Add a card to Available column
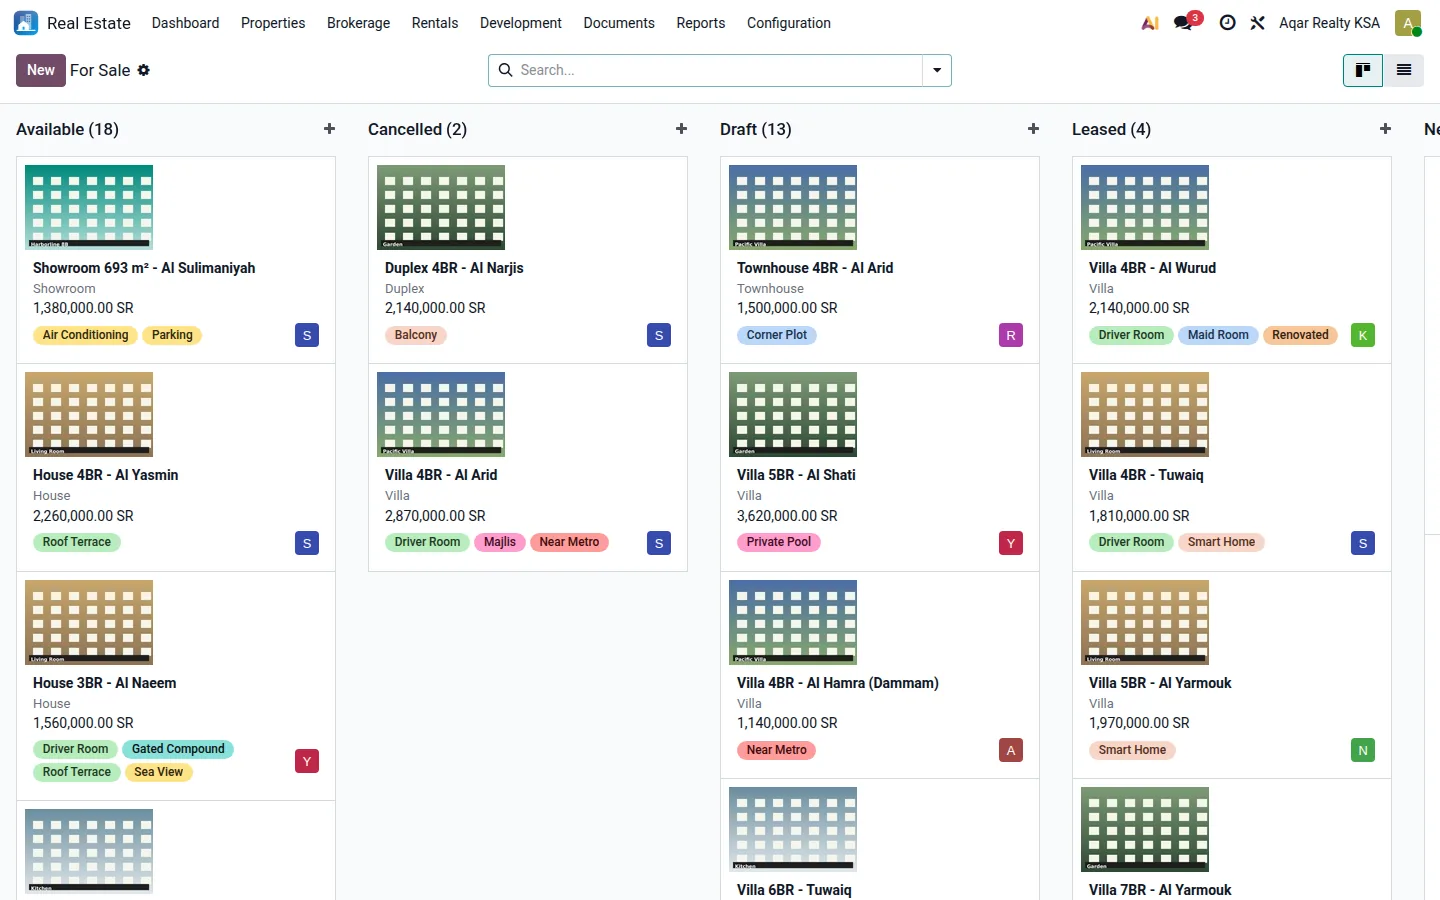Viewport: 1440px width, 900px height. coord(329,129)
